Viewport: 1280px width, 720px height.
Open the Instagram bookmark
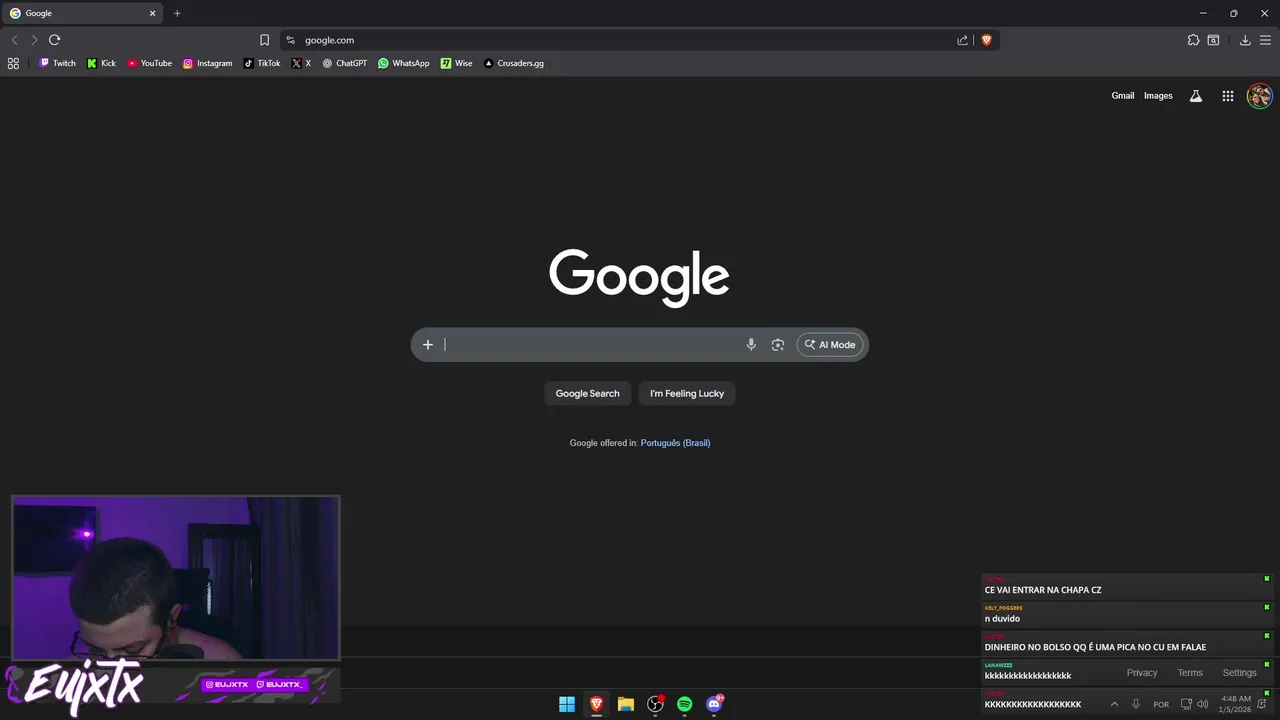(x=207, y=63)
